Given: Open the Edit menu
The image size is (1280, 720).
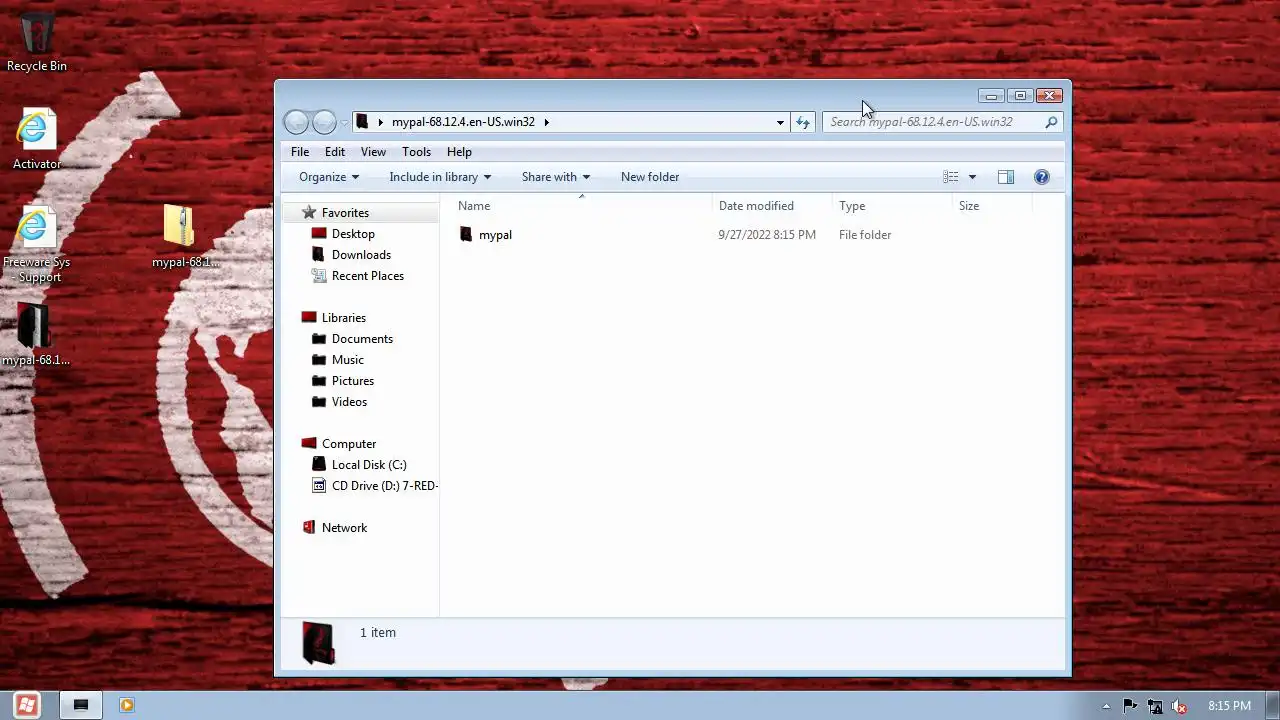Looking at the screenshot, I should pos(335,152).
